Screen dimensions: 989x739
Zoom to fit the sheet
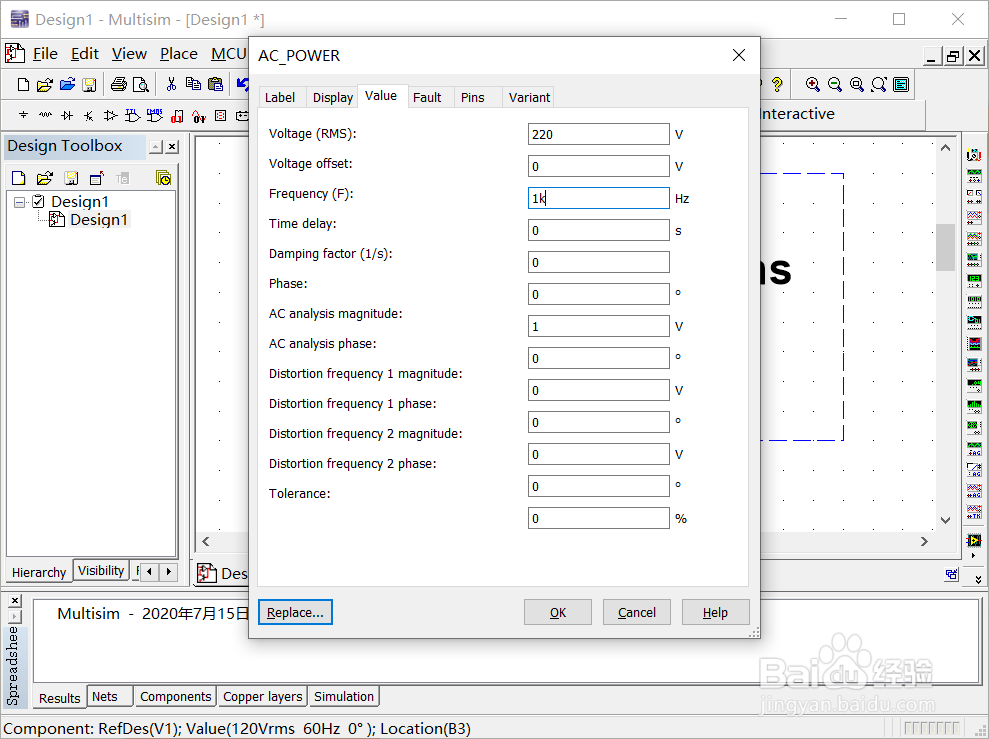[879, 84]
